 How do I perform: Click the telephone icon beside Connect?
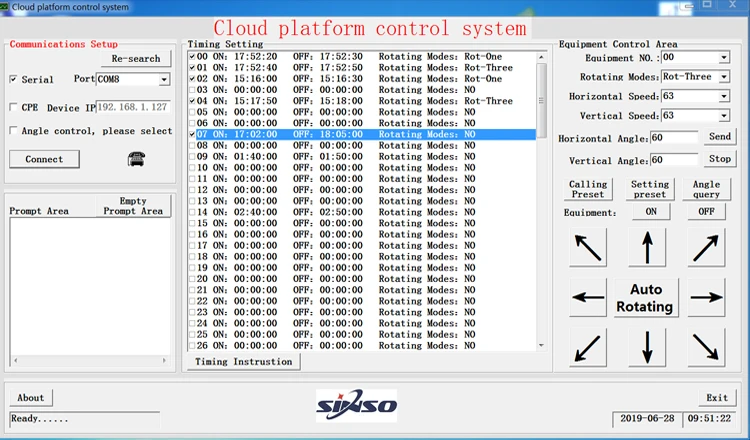point(136,159)
